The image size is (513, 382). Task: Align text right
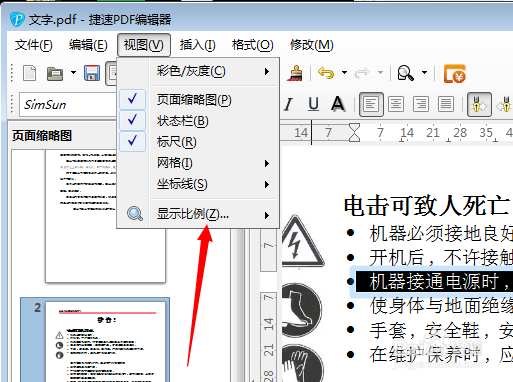tap(421, 104)
